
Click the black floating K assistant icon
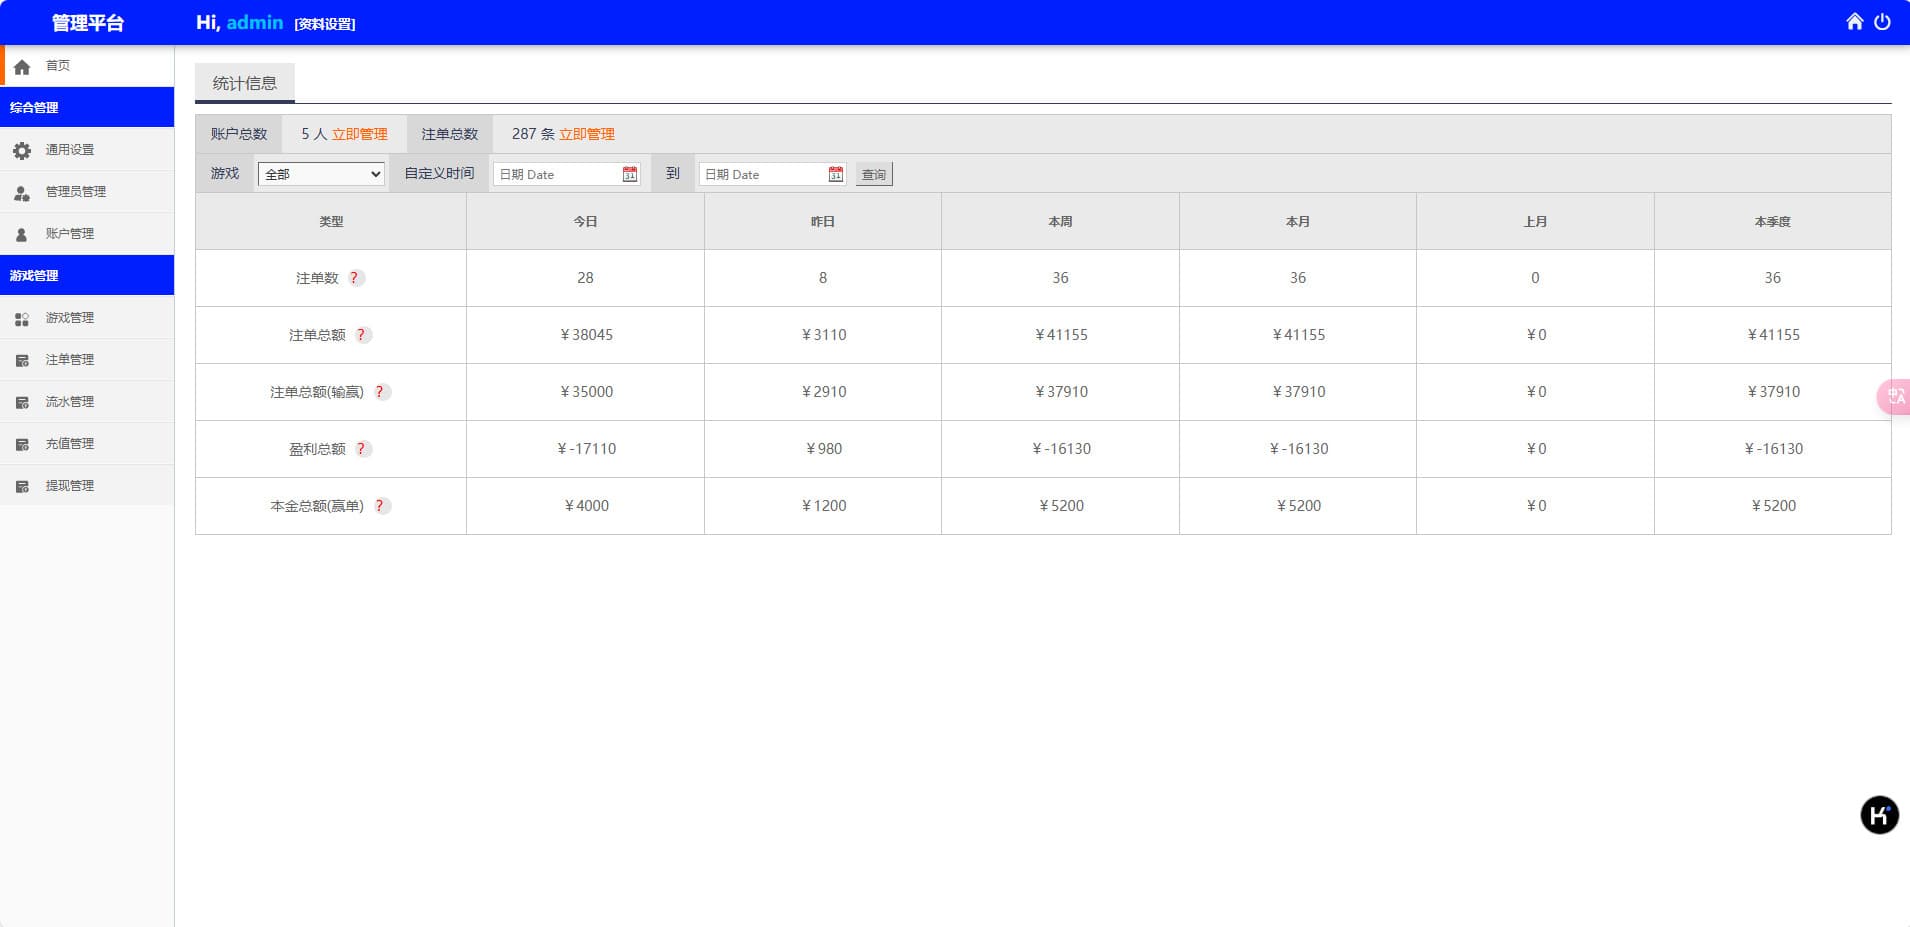[1879, 815]
